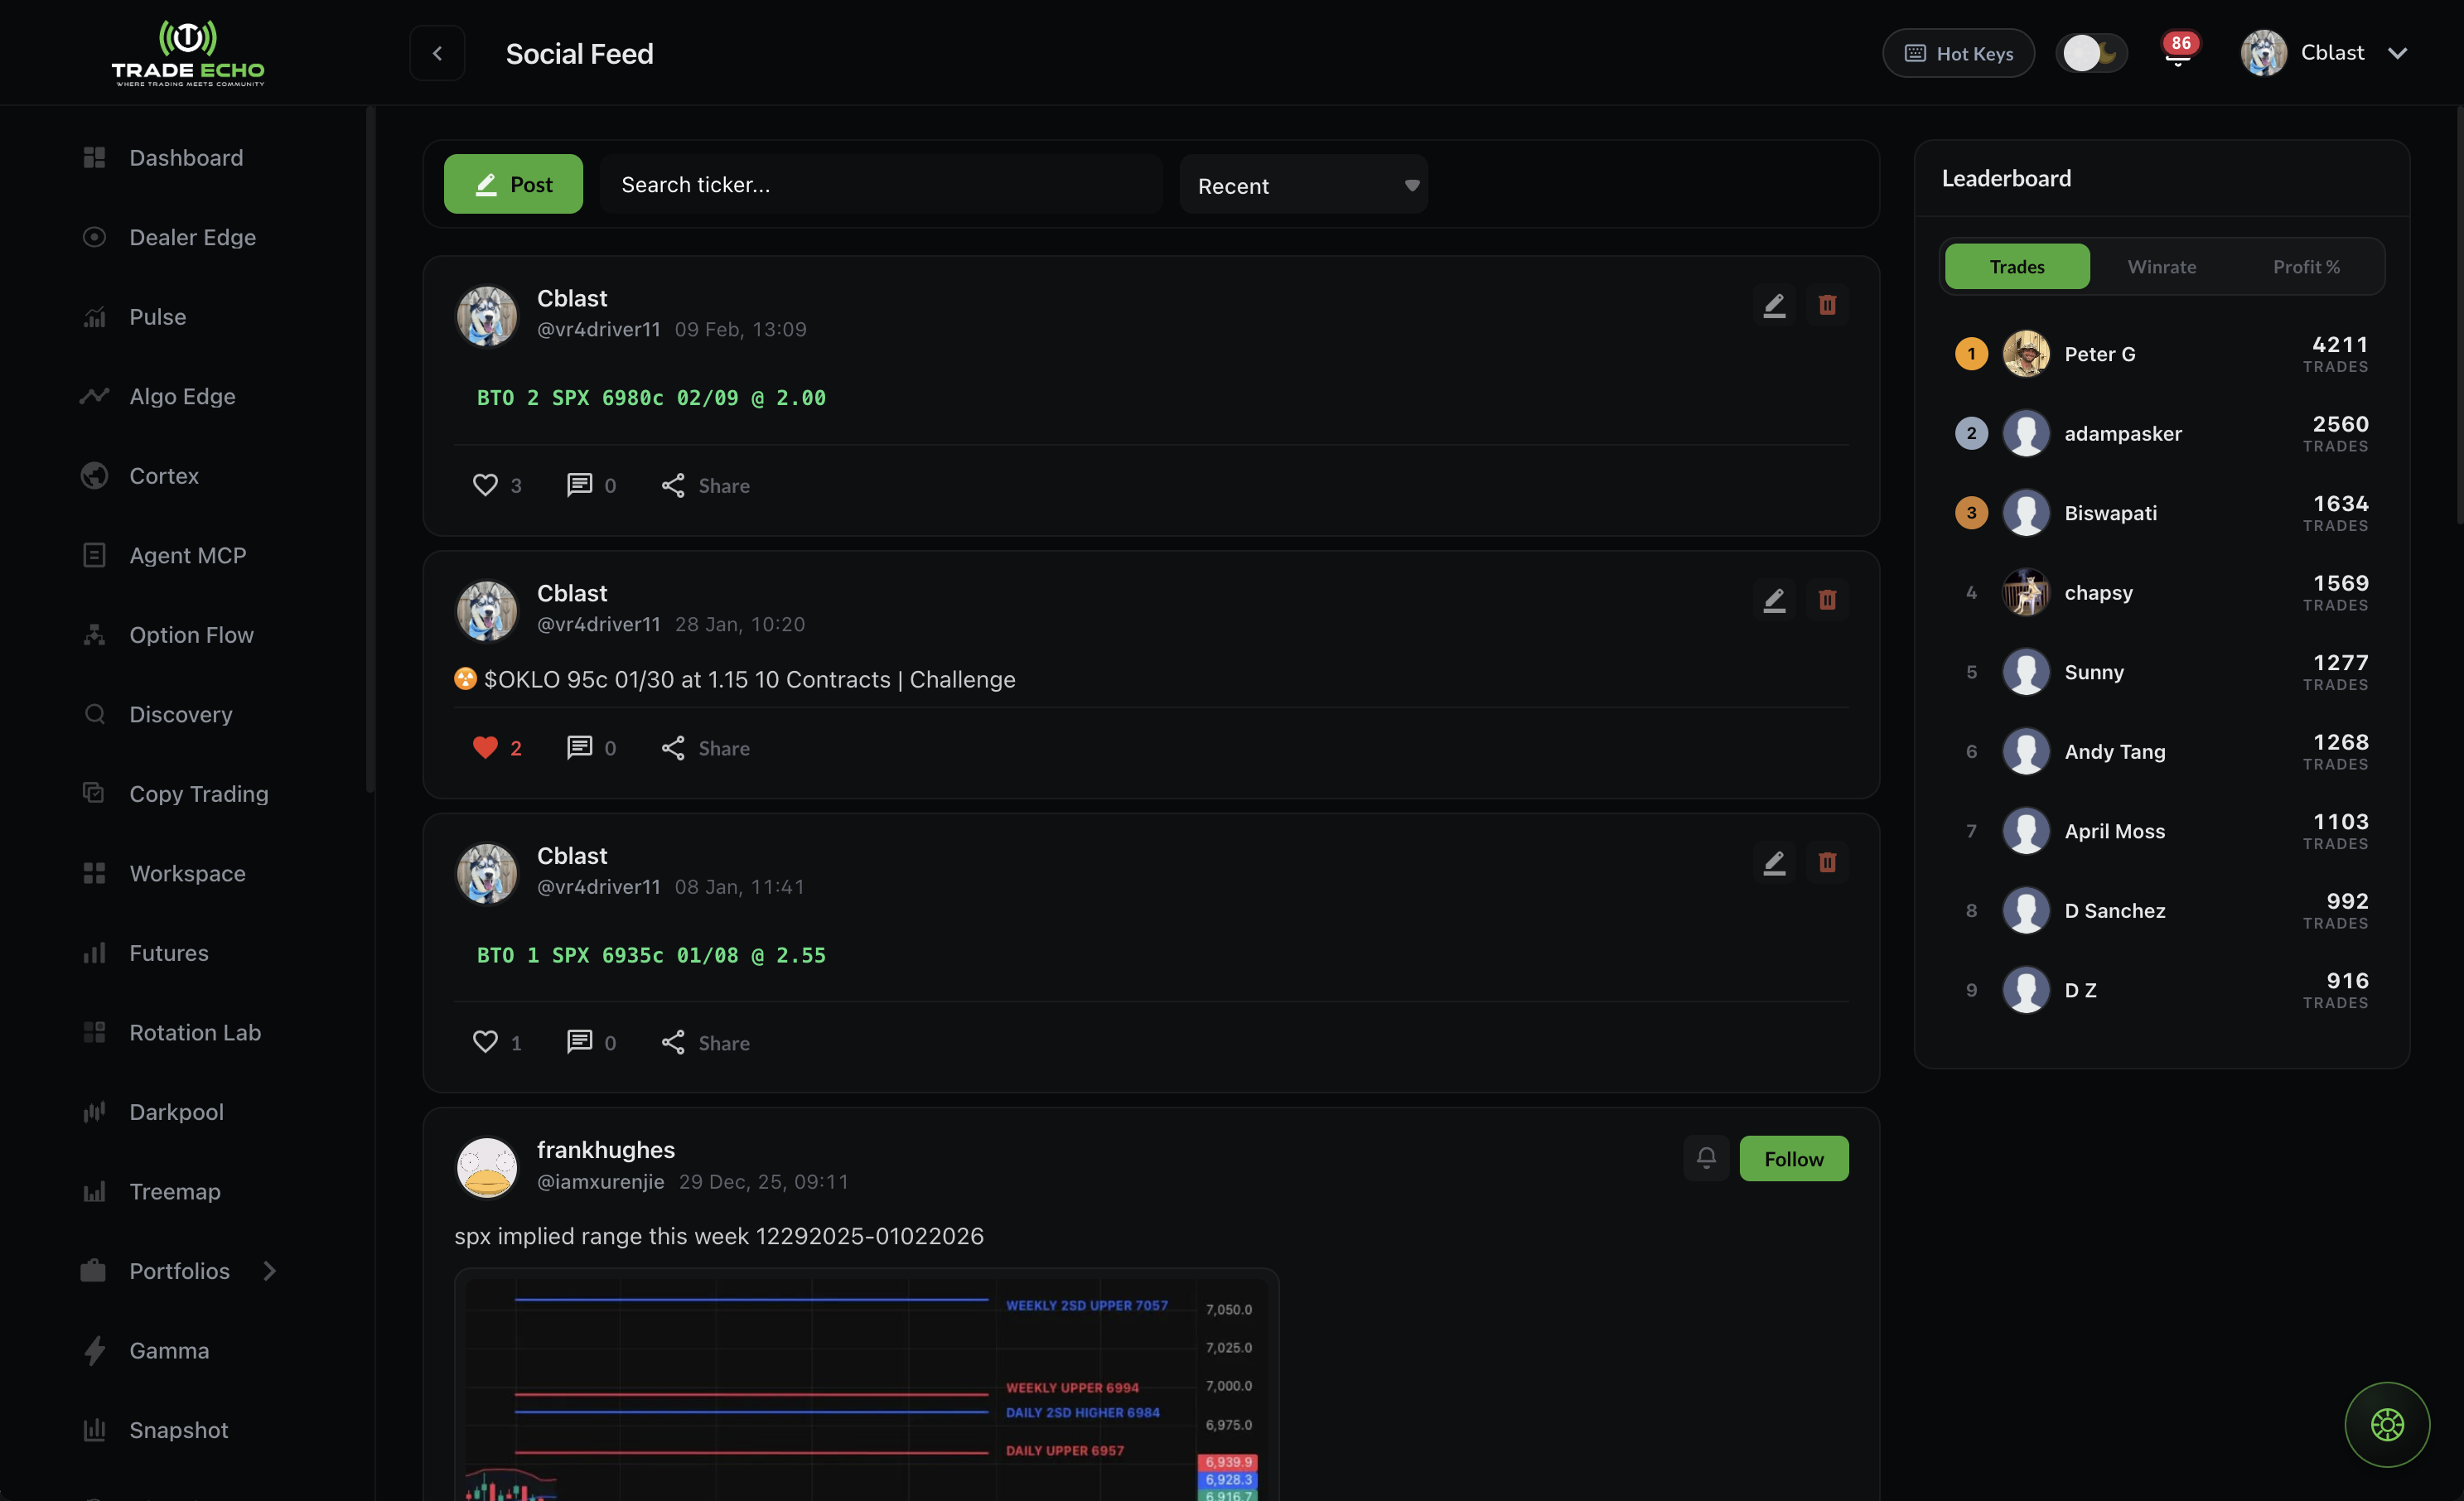
Task: Click bell icon on frankhughes post
Action: (x=1705, y=1158)
